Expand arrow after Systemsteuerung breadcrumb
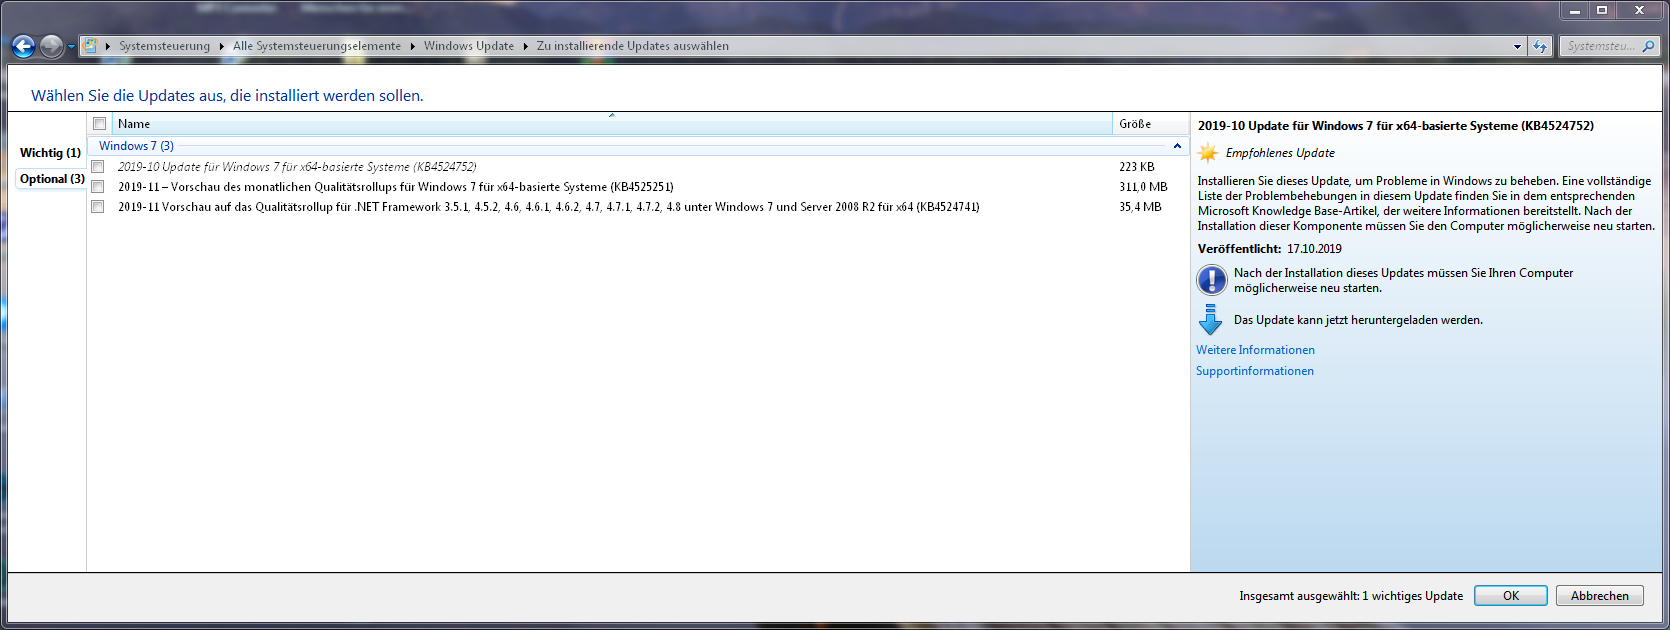The image size is (1670, 630). click(x=222, y=46)
